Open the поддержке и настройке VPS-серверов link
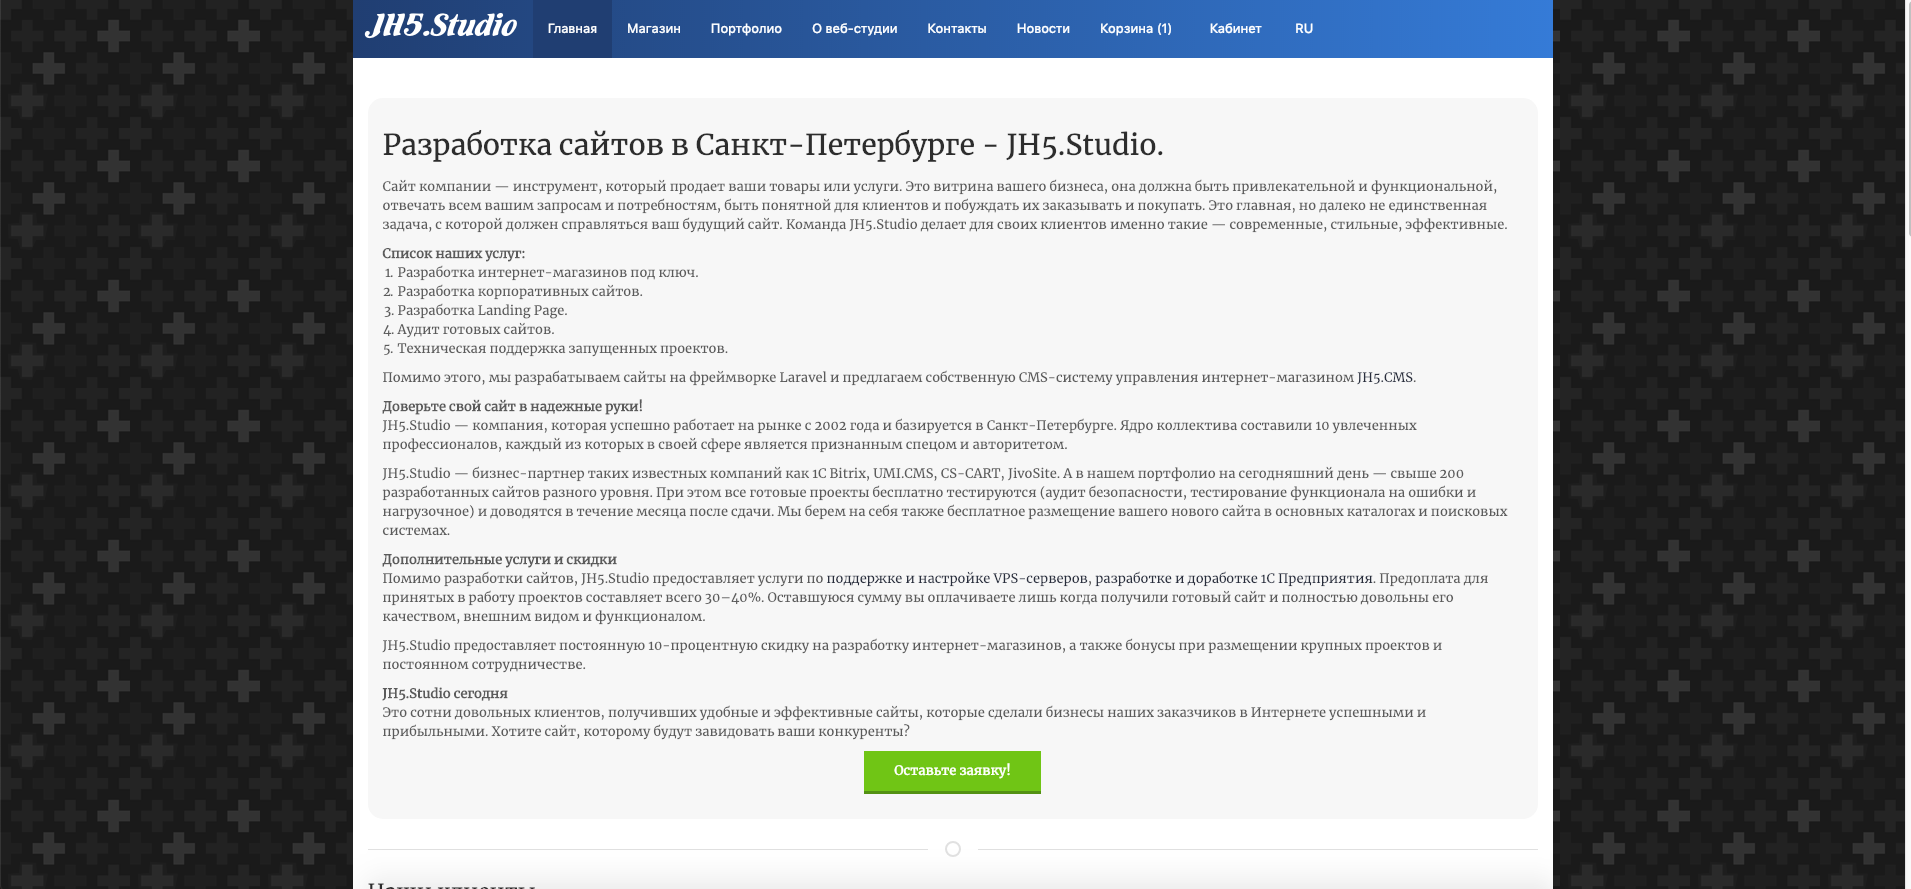This screenshot has width=1911, height=889. tap(957, 579)
